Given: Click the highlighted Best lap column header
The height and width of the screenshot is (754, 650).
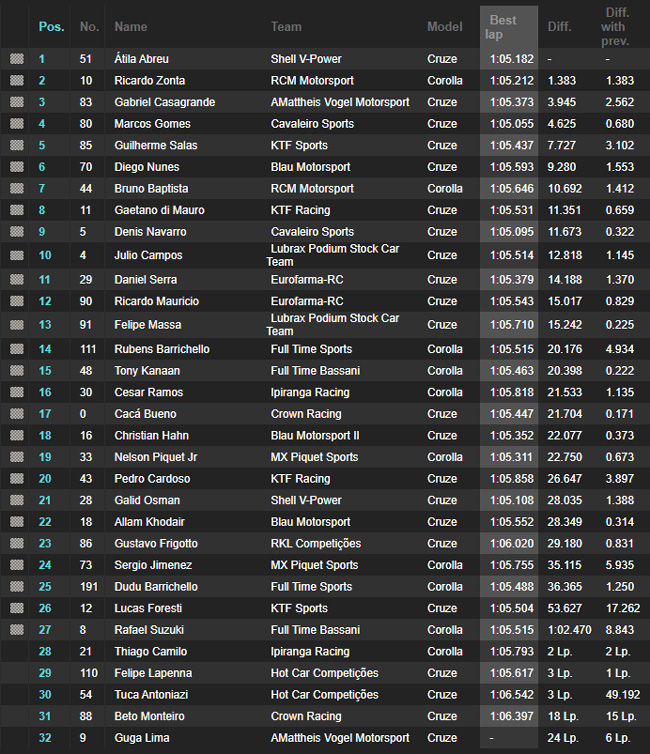Looking at the screenshot, I should coord(509,27).
